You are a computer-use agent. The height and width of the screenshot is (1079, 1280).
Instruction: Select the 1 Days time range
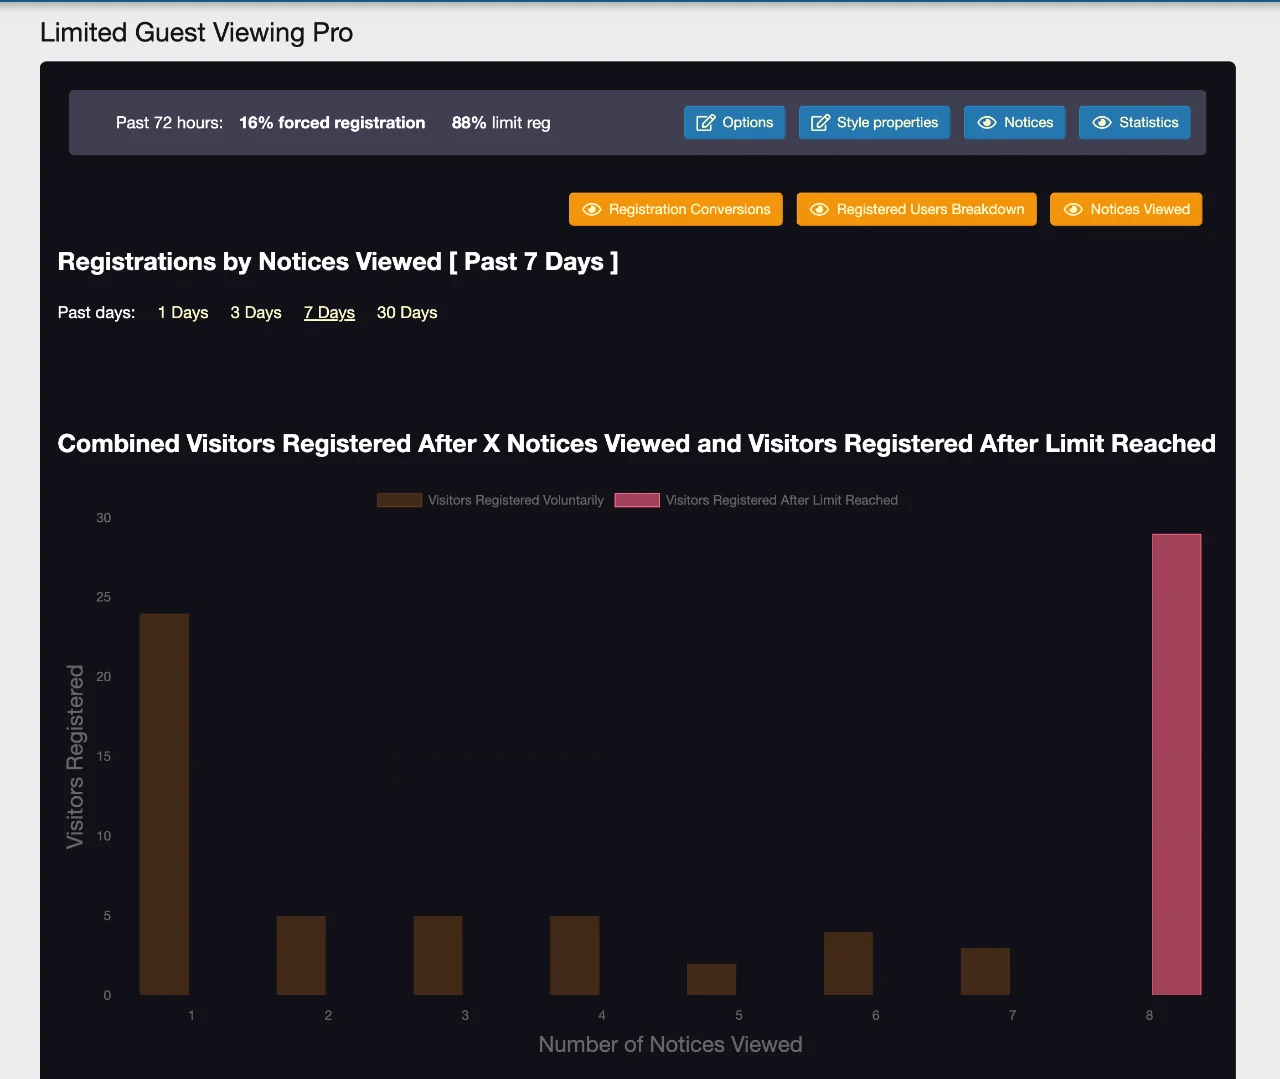tap(183, 313)
